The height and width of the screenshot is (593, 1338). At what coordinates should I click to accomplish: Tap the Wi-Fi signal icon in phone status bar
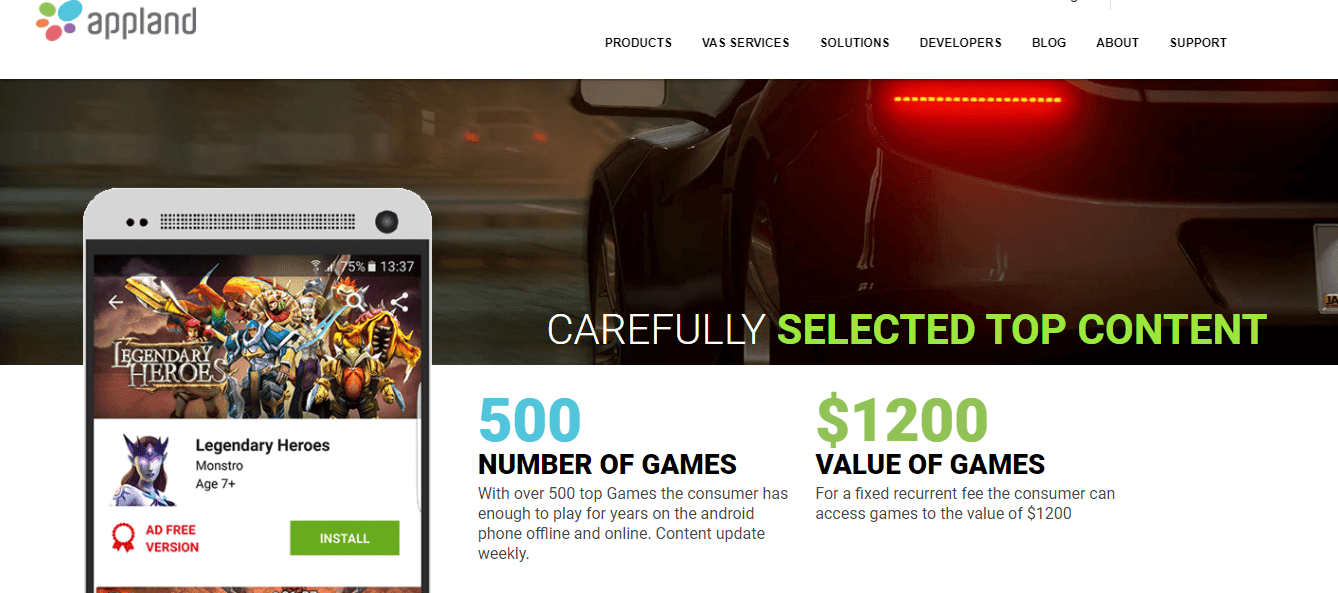point(316,266)
